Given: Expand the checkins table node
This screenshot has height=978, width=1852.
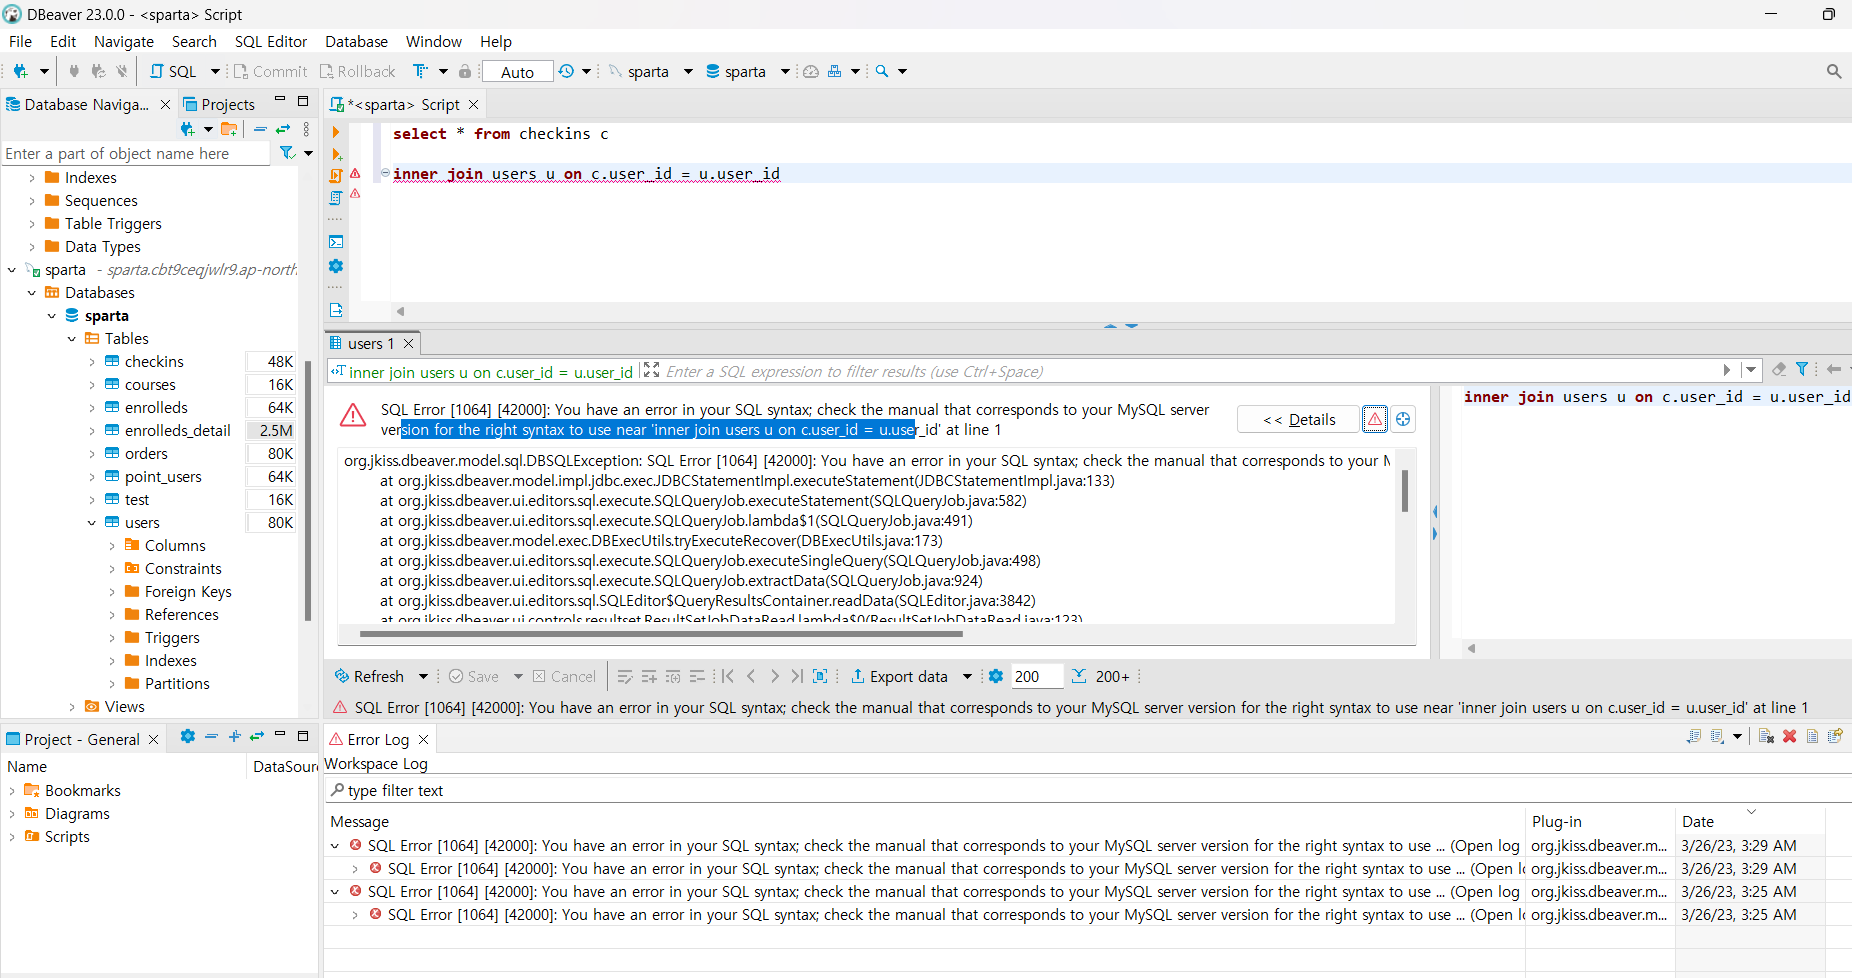Looking at the screenshot, I should [x=92, y=362].
